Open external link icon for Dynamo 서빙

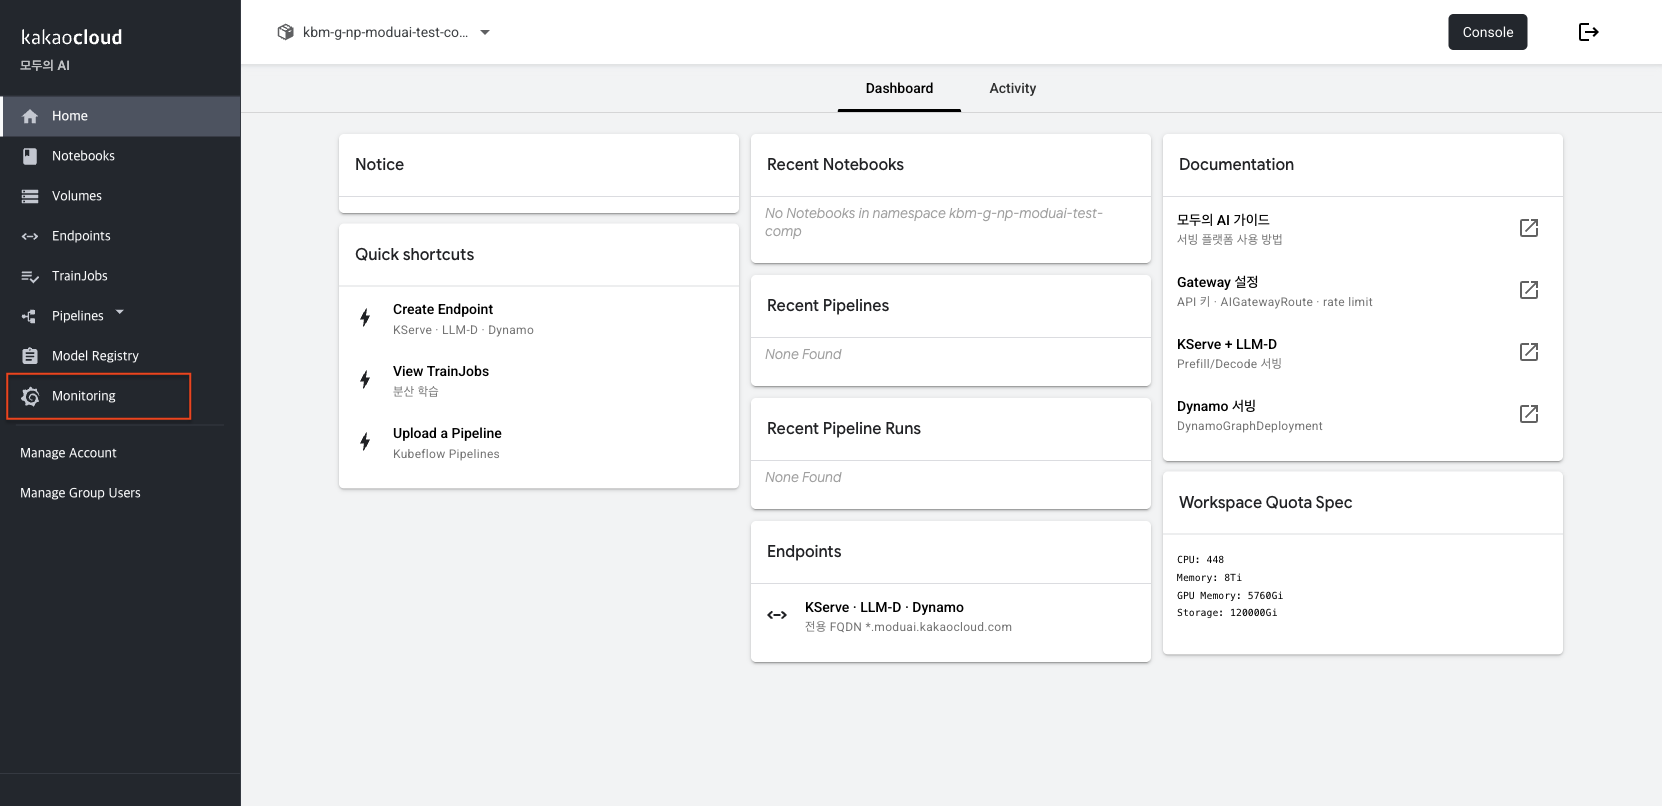[1529, 414]
